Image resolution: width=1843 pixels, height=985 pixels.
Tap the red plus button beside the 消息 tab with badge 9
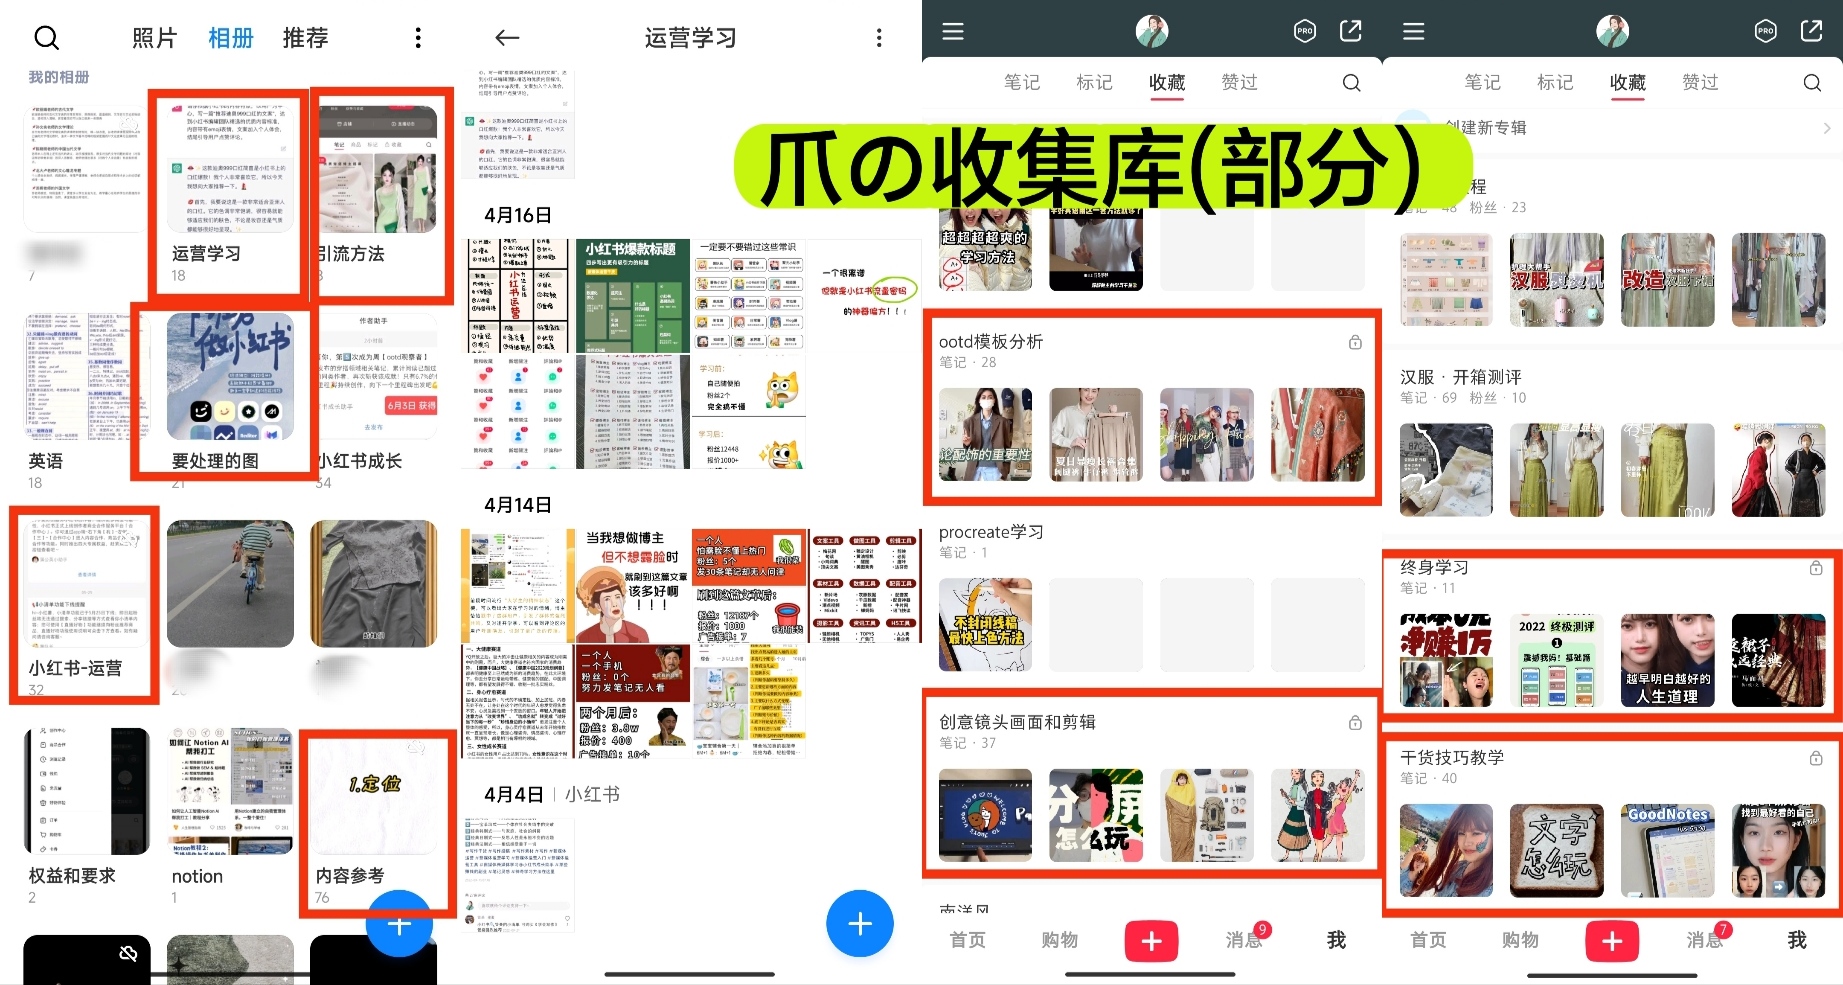coord(1151,940)
